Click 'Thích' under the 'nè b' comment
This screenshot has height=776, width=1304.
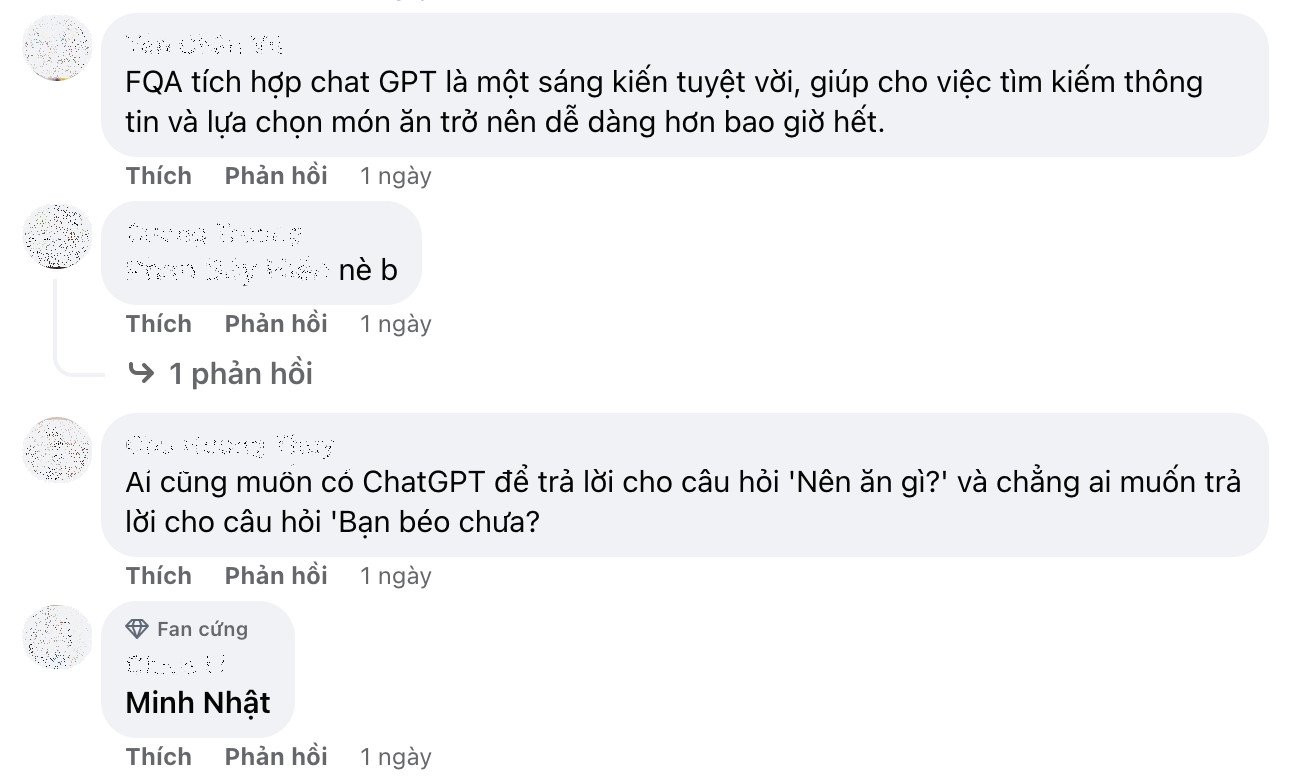158,323
